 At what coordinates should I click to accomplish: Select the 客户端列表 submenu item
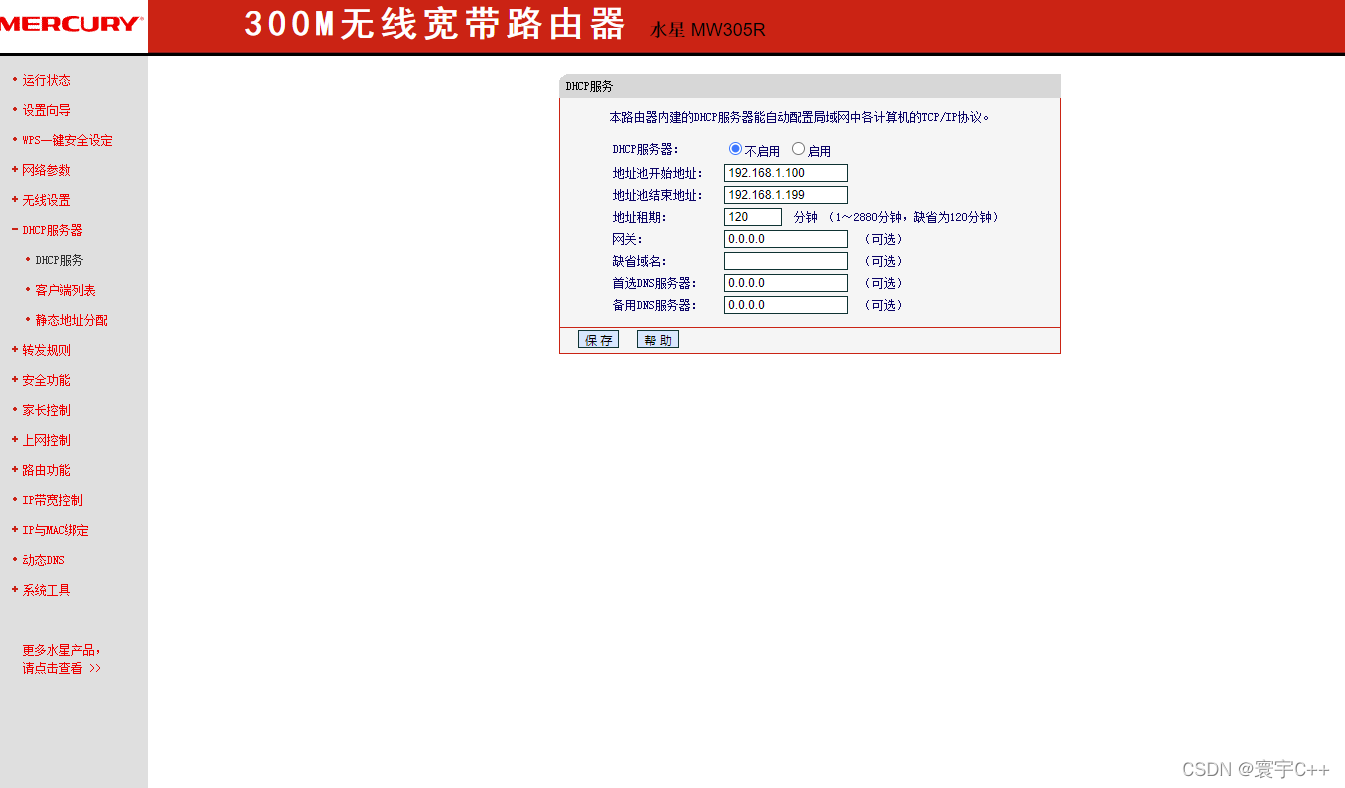pyautogui.click(x=65, y=290)
